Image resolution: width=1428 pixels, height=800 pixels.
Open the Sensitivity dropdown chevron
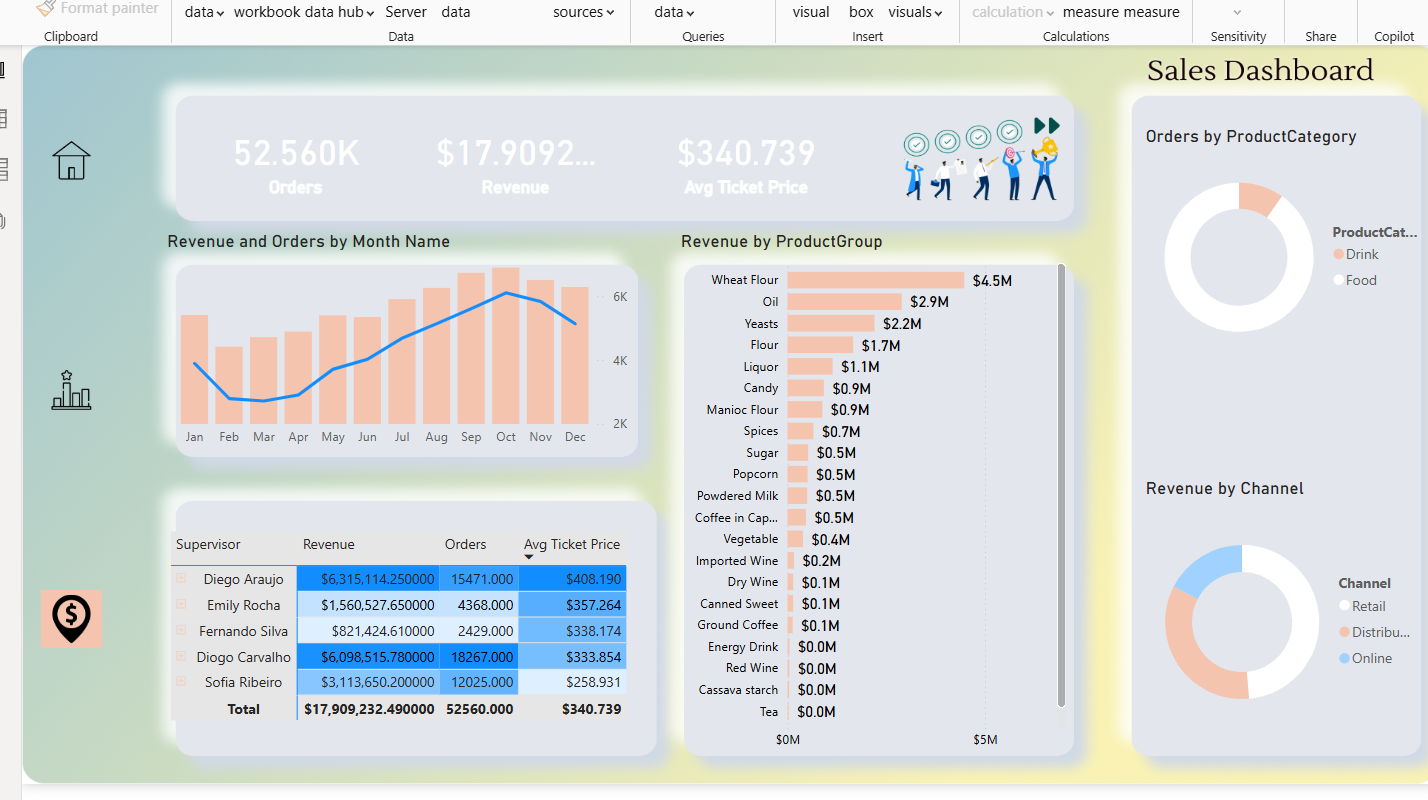(1238, 12)
